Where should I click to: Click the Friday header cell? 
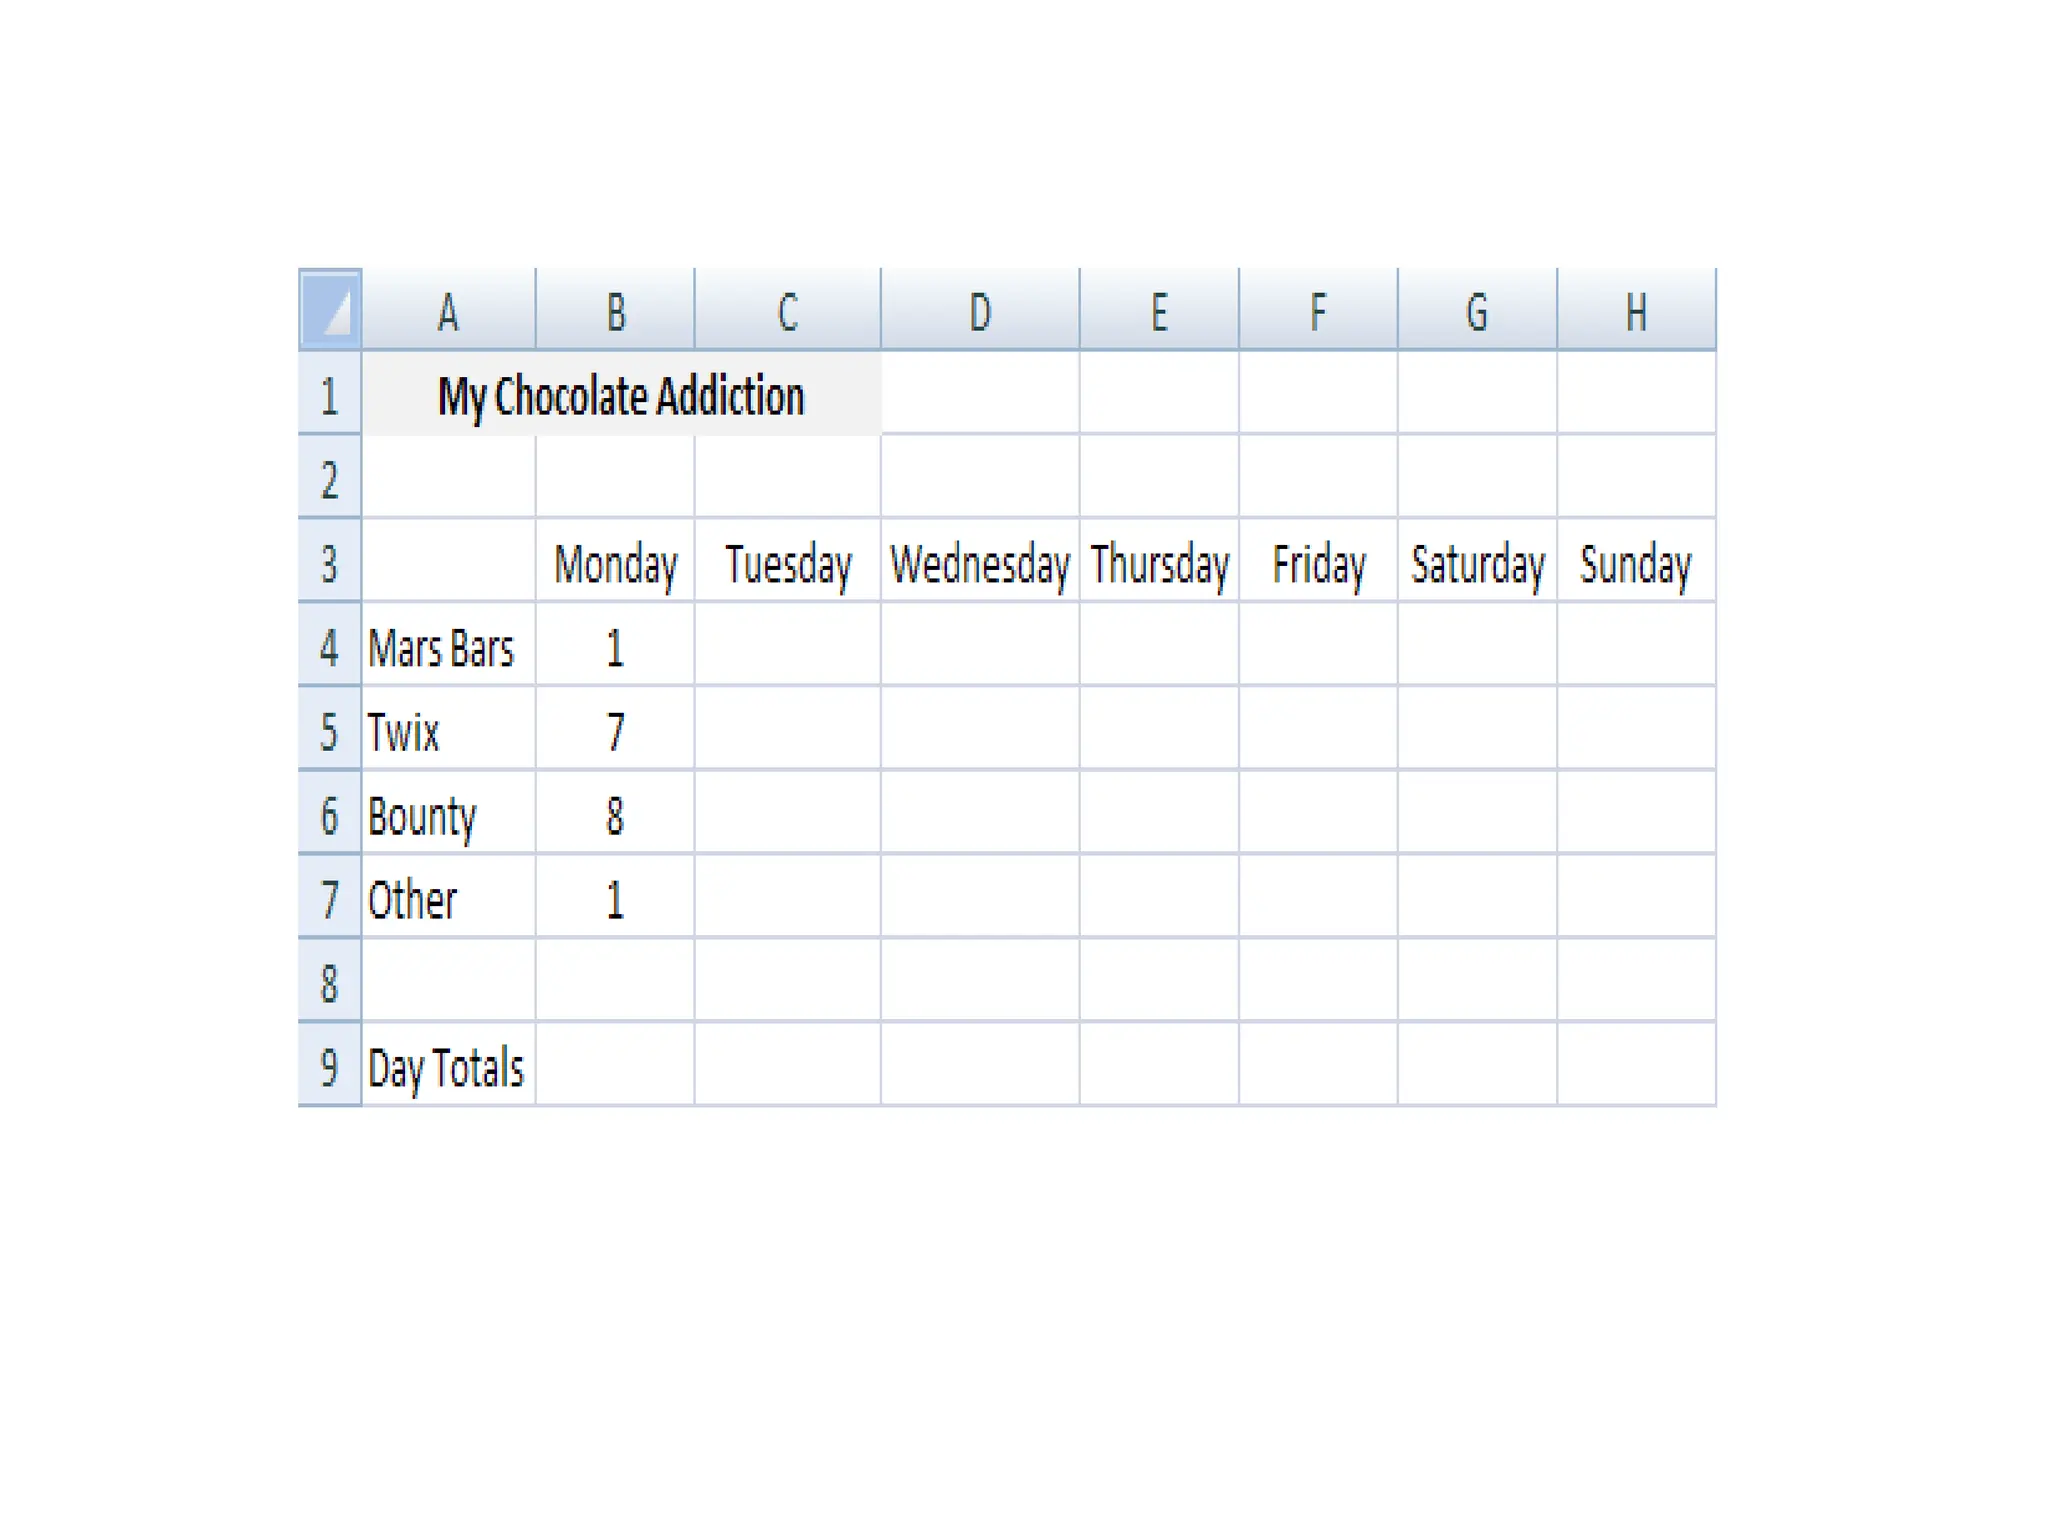click(1318, 563)
